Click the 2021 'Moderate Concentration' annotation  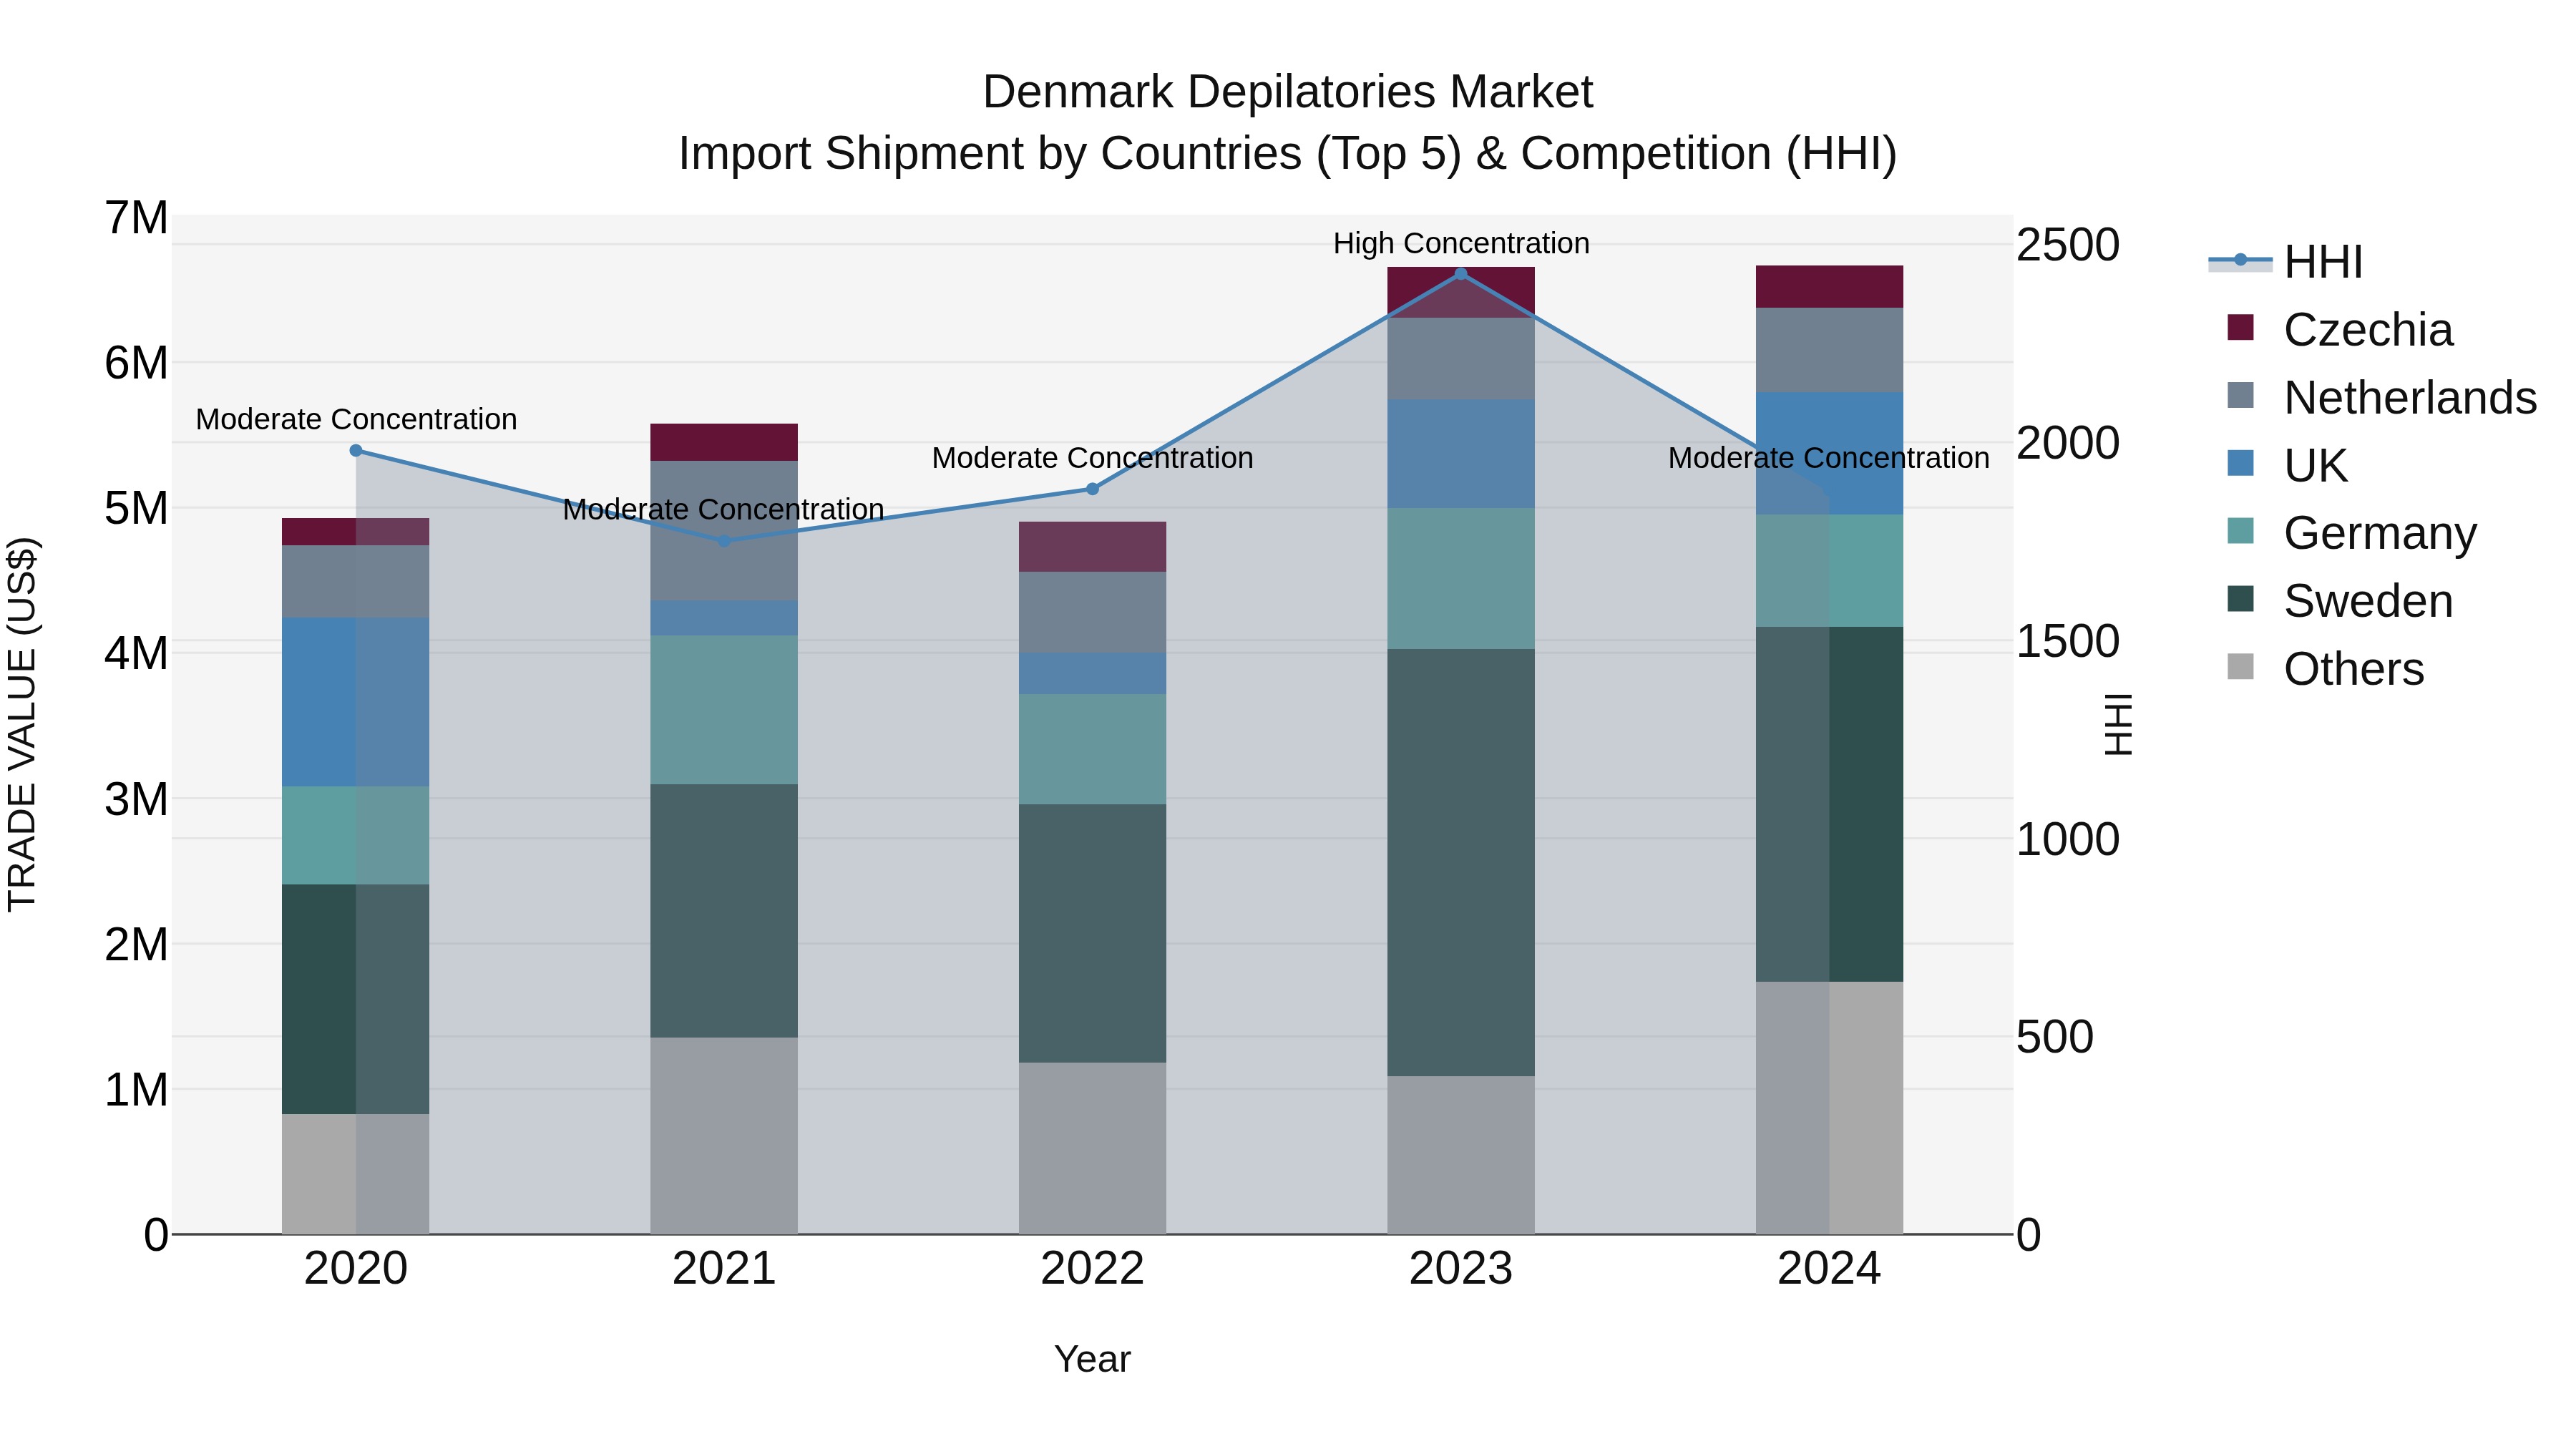(x=724, y=509)
